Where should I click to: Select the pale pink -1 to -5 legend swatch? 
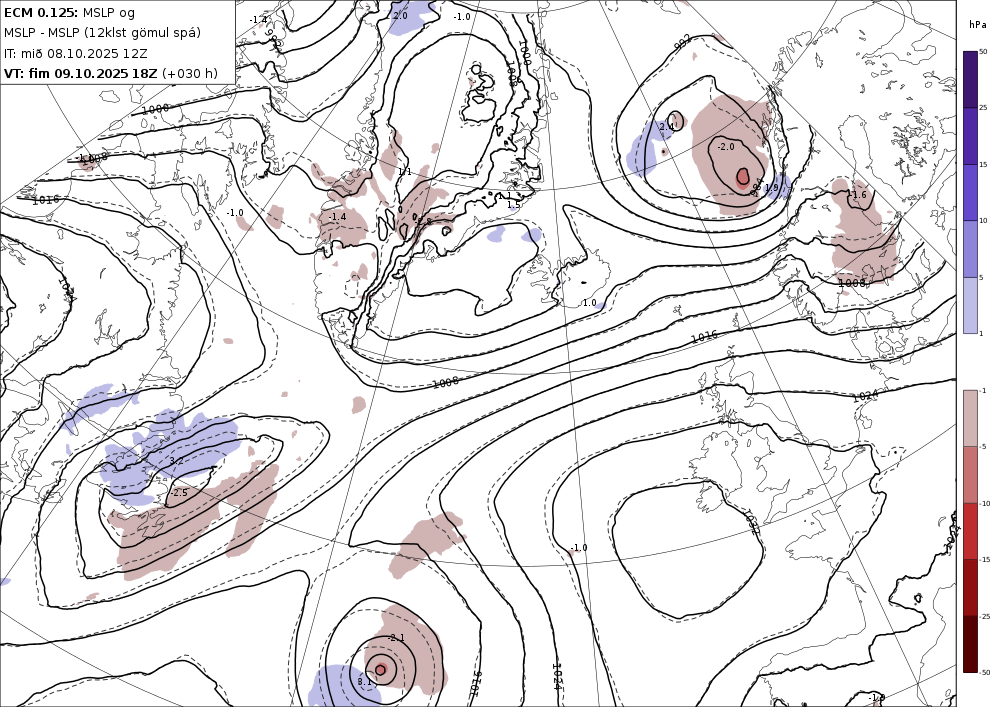click(969, 418)
